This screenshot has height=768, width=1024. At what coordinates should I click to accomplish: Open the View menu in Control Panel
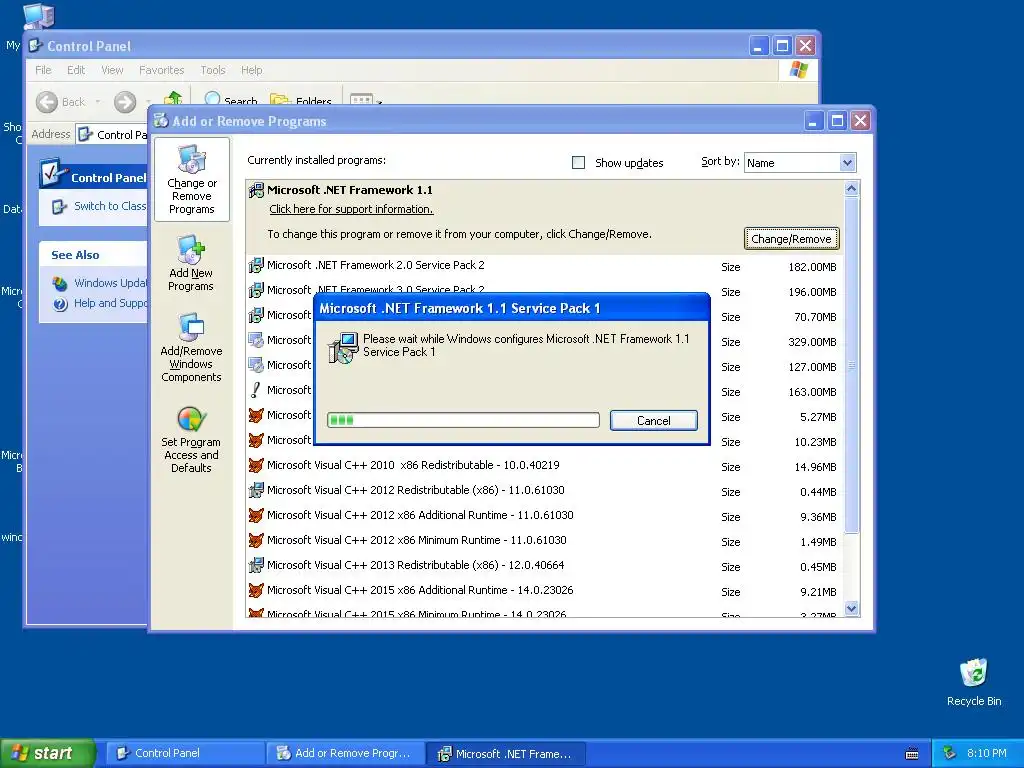coord(112,70)
